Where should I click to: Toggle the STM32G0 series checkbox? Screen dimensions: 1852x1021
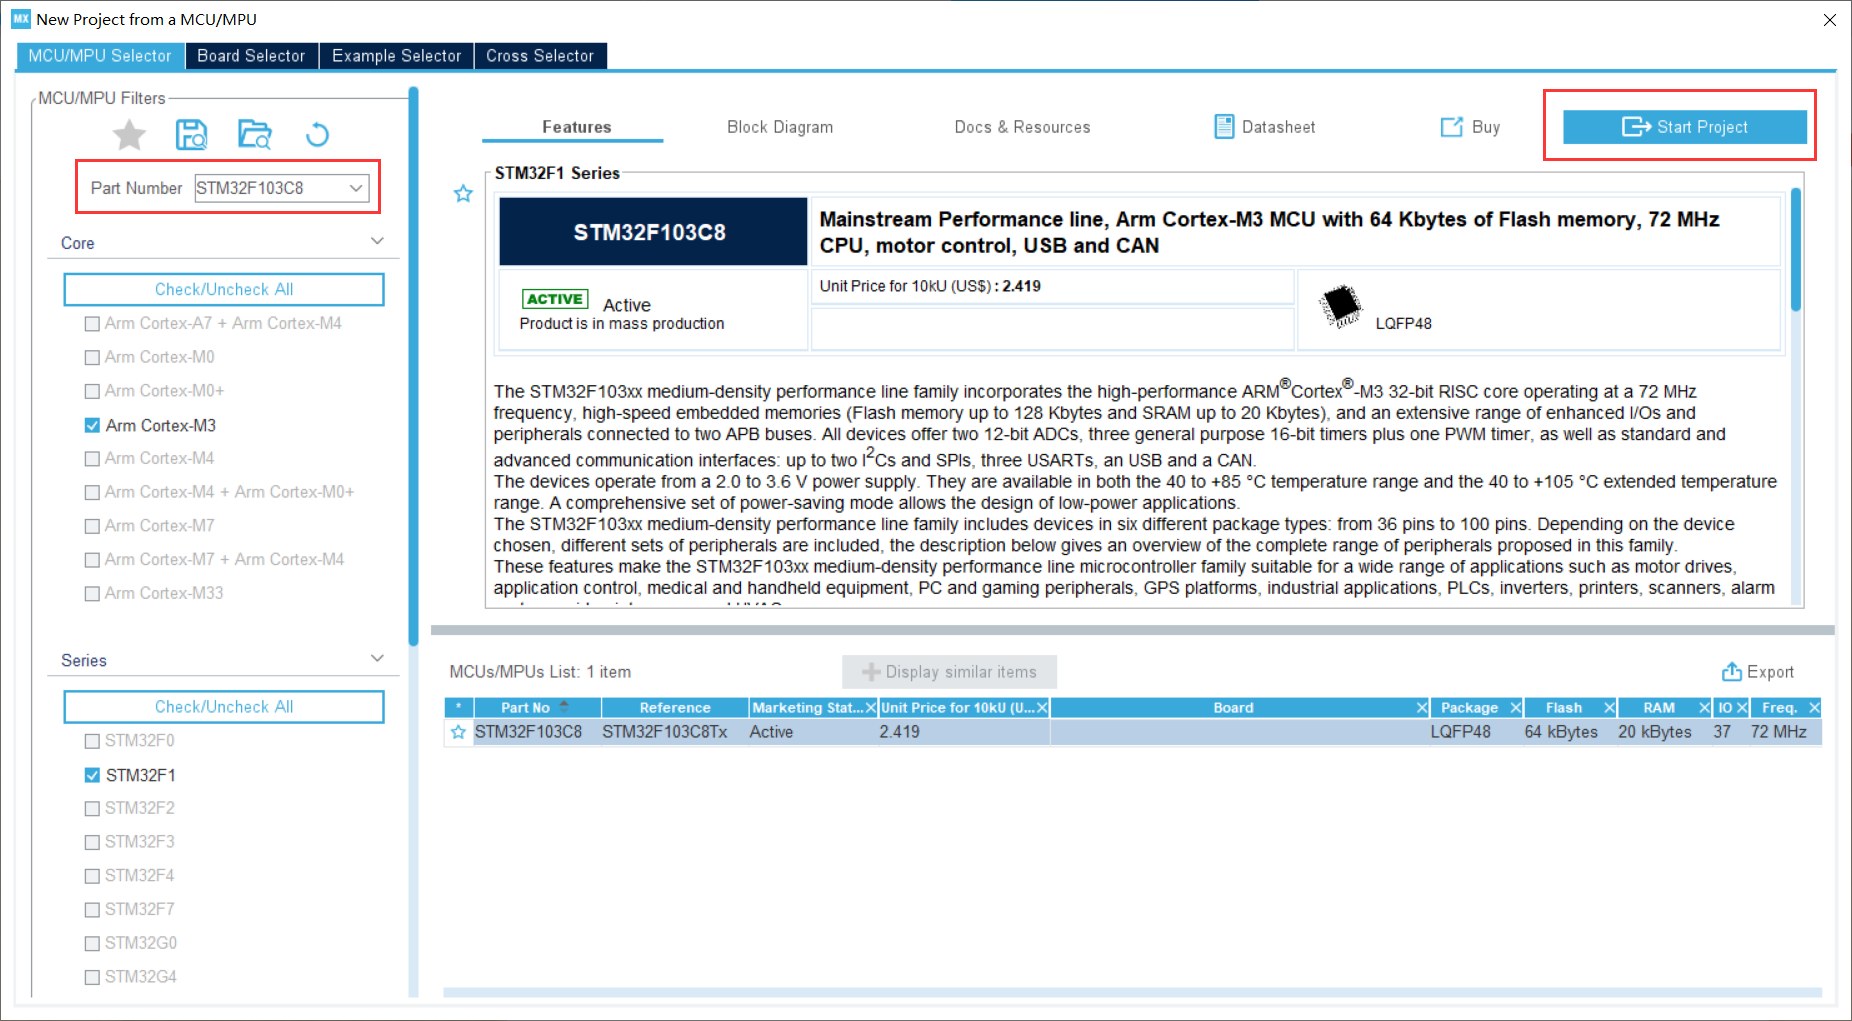(92, 944)
